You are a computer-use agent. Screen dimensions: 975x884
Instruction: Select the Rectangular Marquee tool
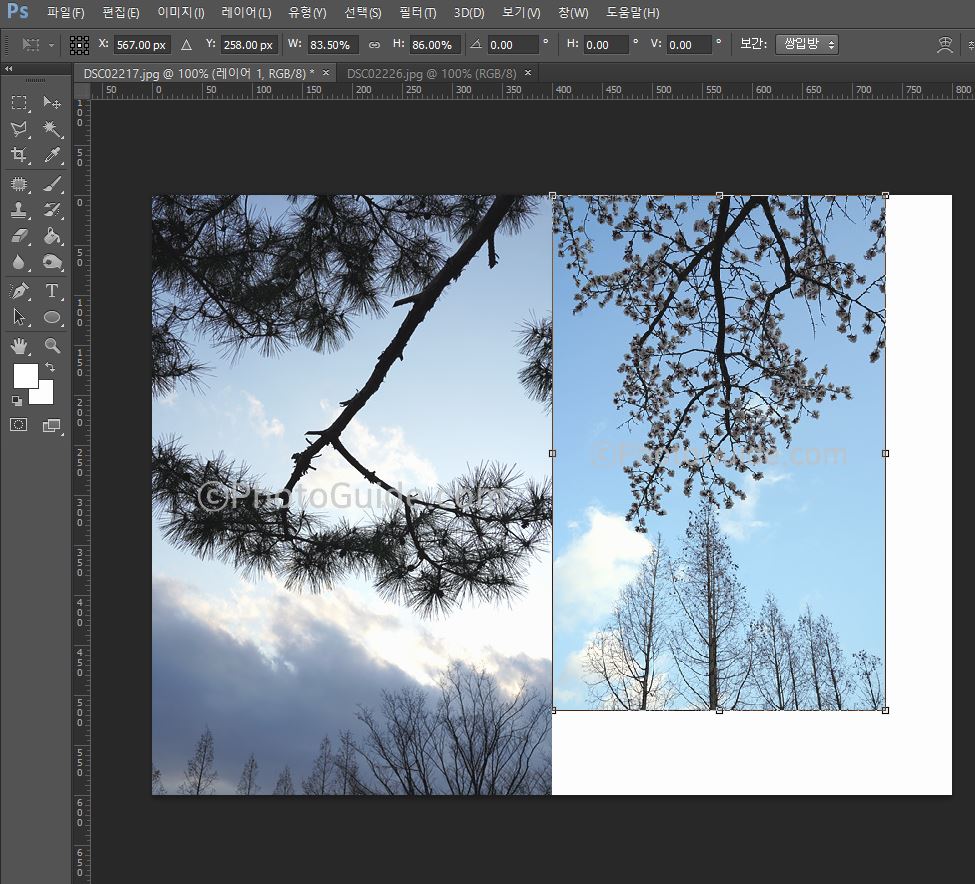click(x=19, y=102)
